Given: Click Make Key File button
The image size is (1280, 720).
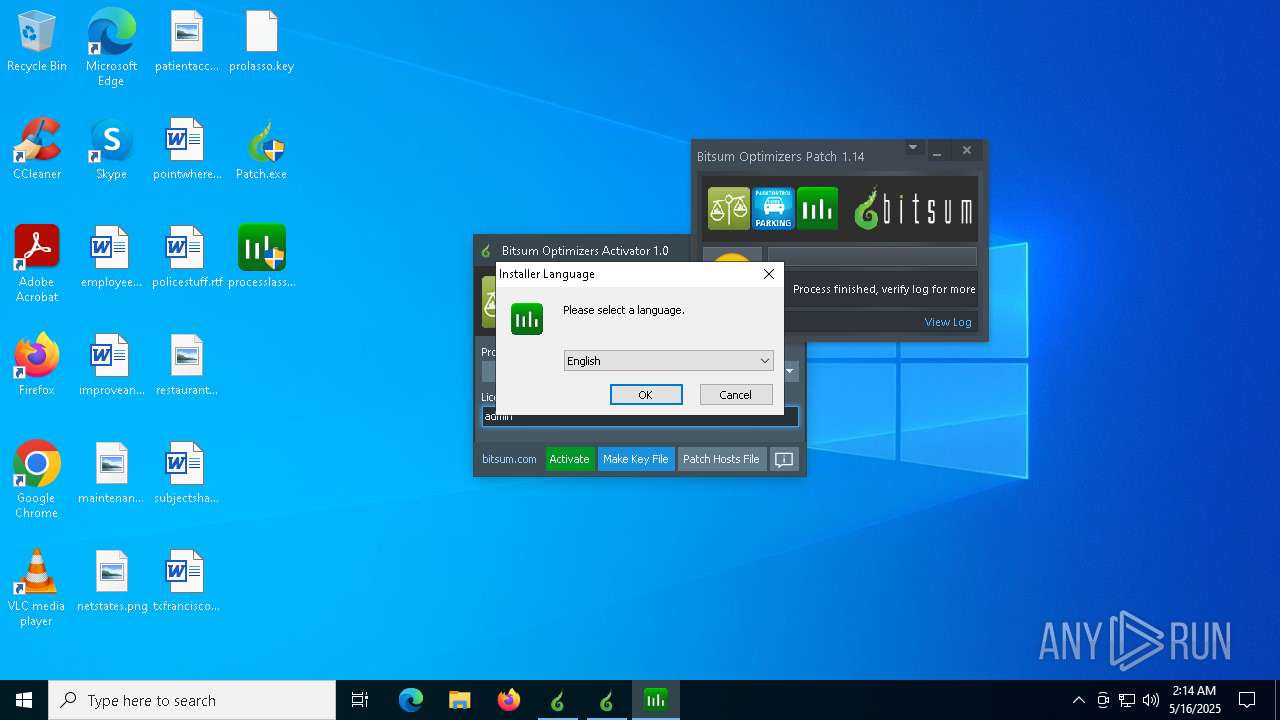Looking at the screenshot, I should (635, 459).
